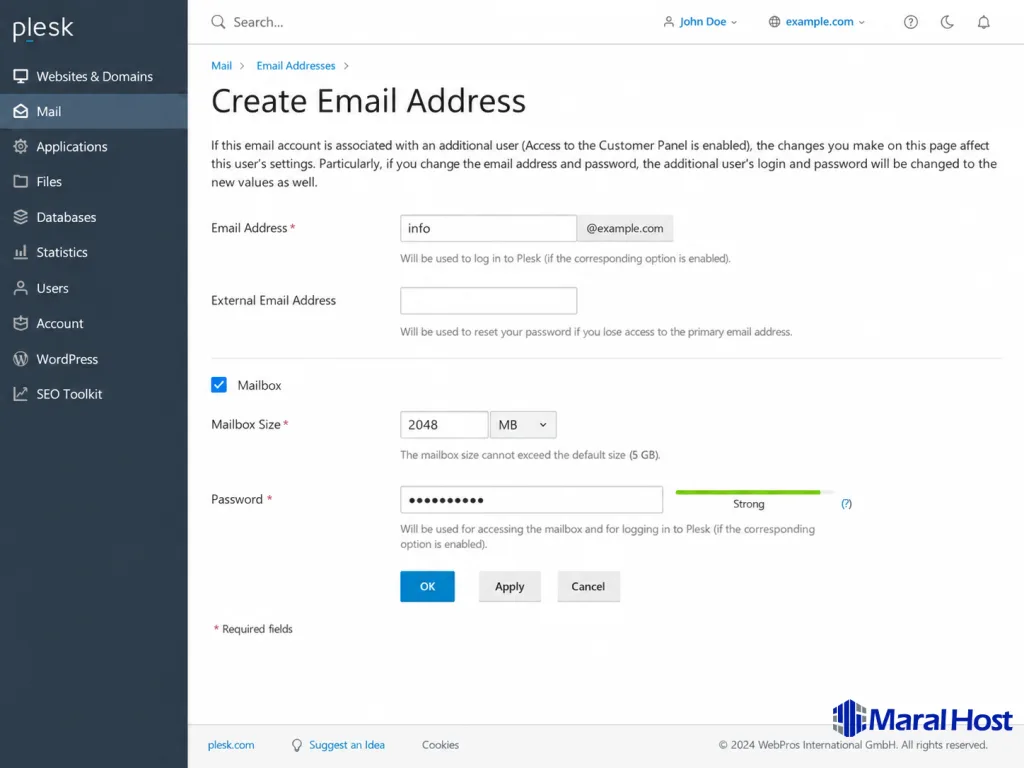The image size is (1024, 768).
Task: Click the lightbulb icon near Suggest an Idea
Action: [x=296, y=745]
